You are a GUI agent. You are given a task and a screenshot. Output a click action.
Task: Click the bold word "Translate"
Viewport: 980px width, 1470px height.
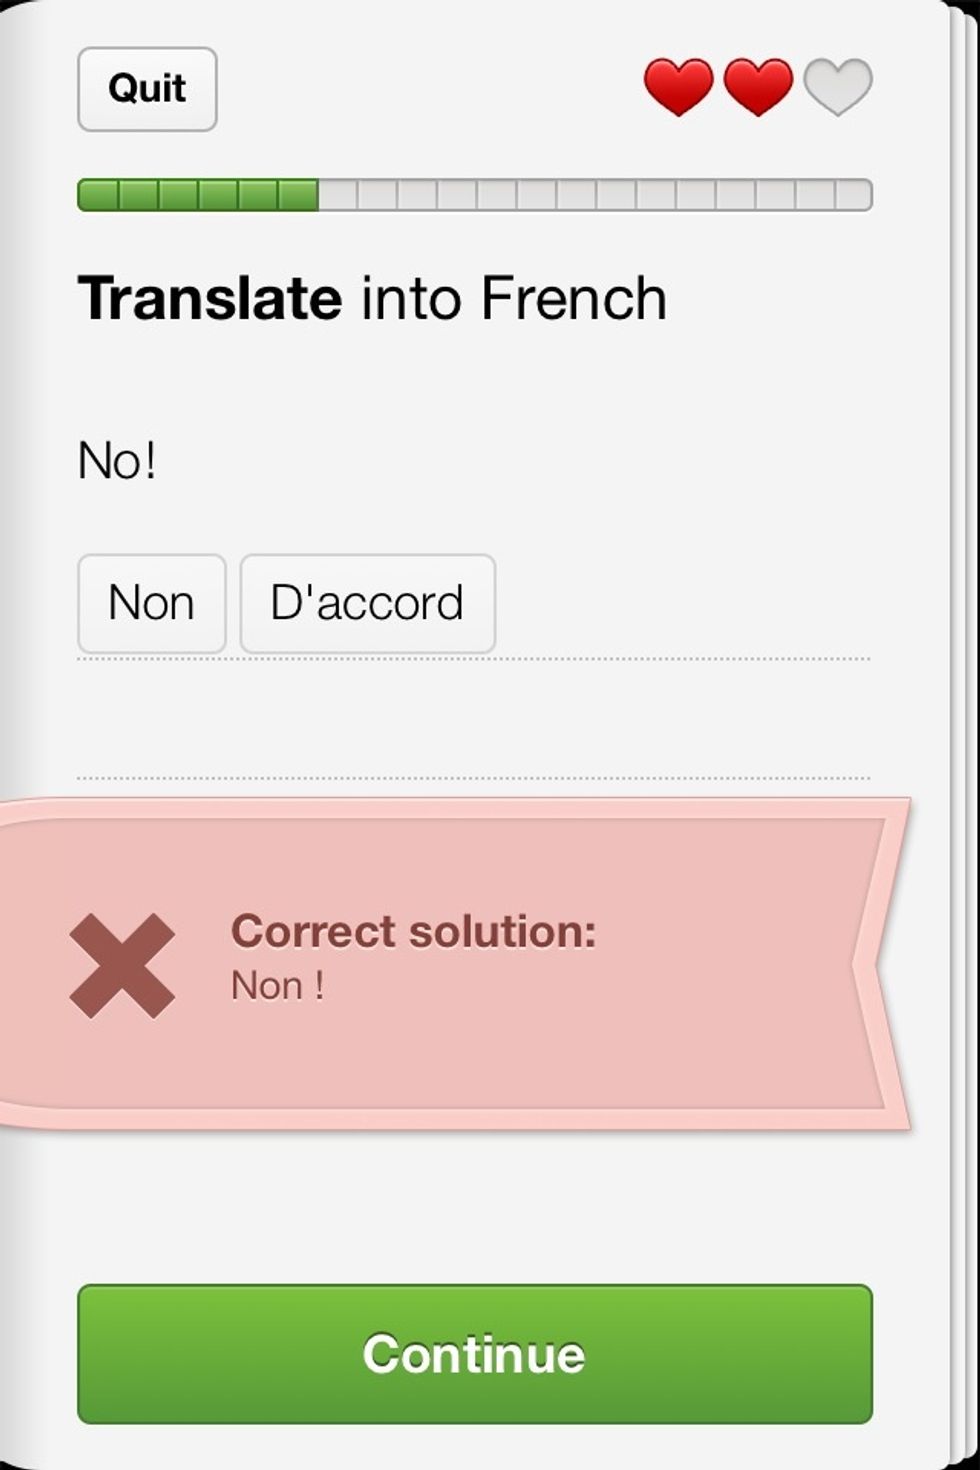[x=210, y=299]
